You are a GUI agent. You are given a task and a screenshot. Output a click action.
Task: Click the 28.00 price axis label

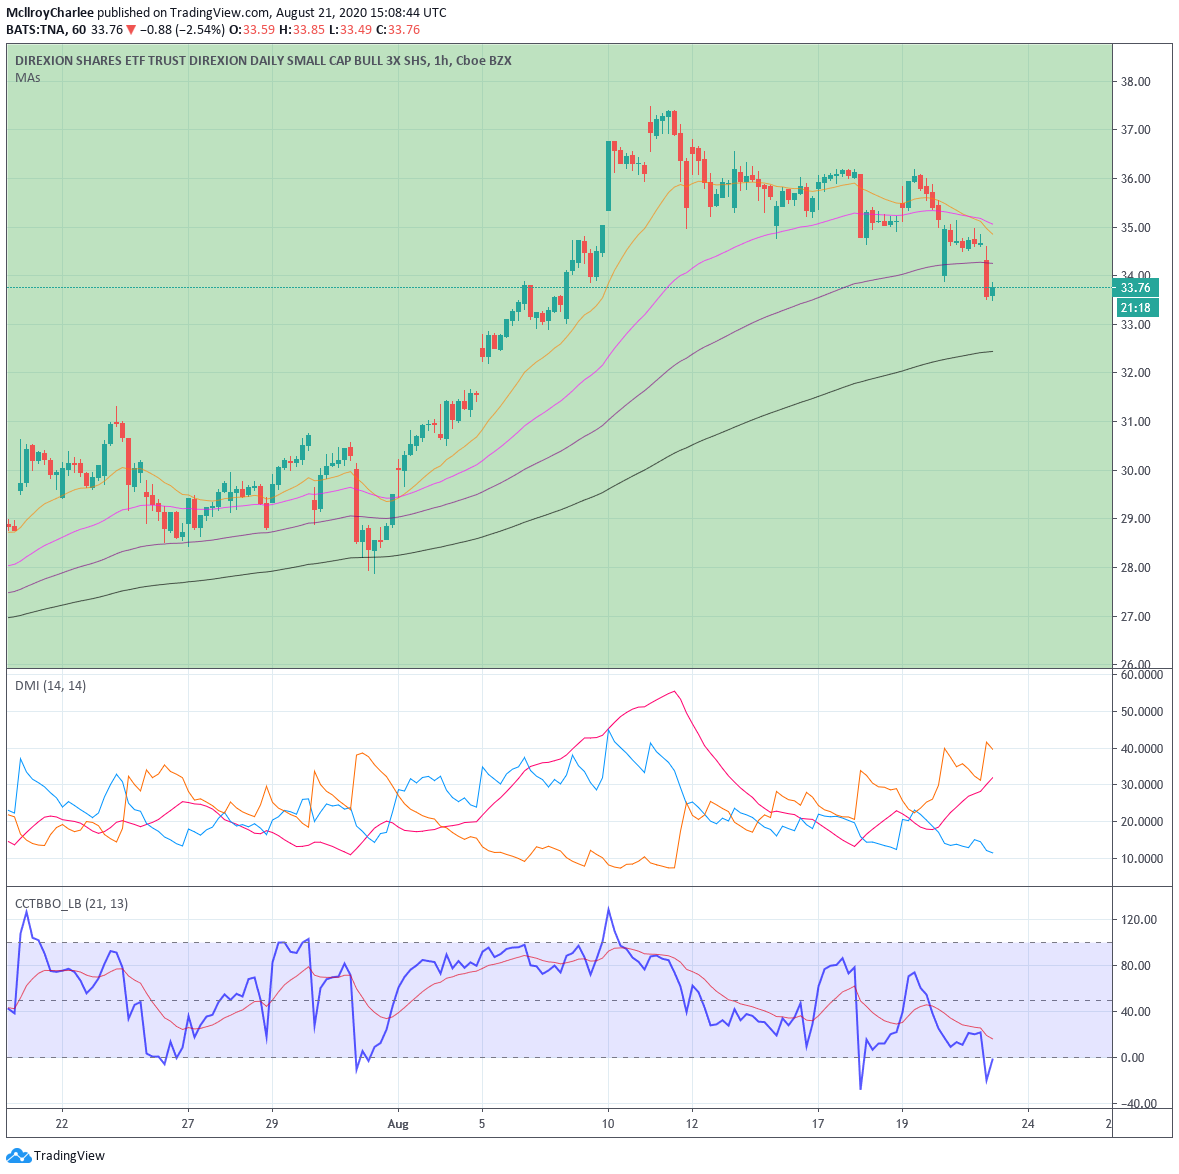[1135, 568]
